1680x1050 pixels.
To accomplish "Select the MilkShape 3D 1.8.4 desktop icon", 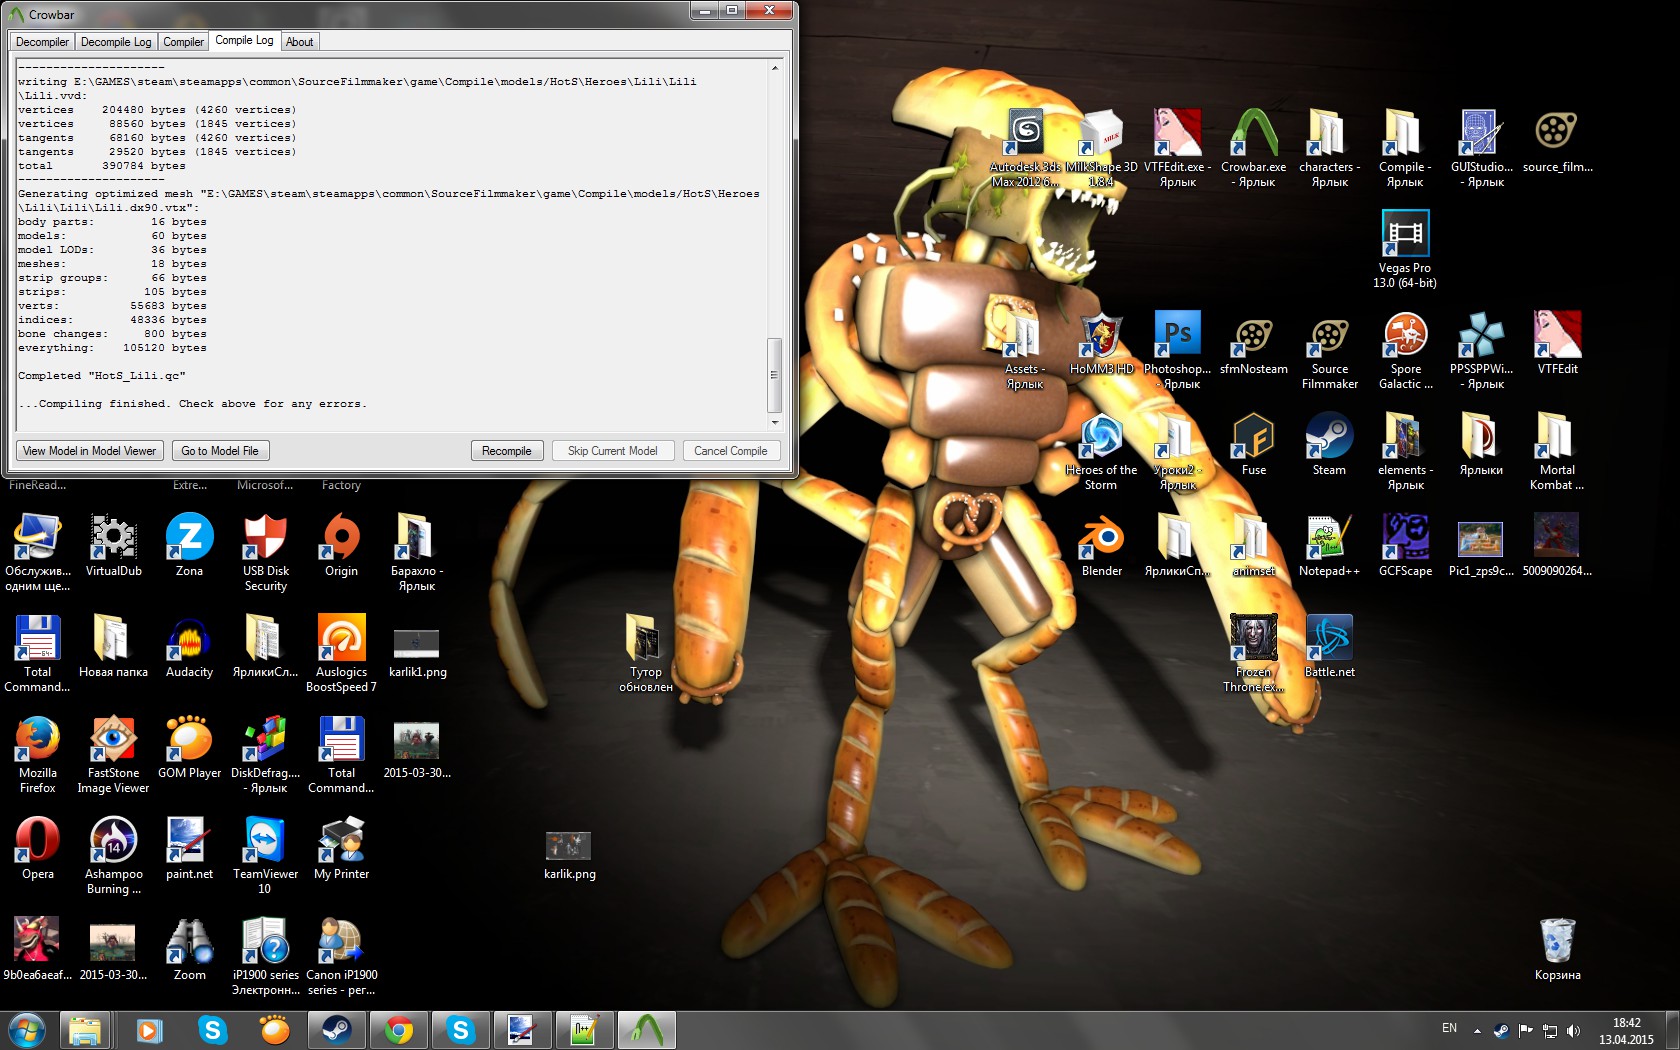I will tap(1101, 148).
